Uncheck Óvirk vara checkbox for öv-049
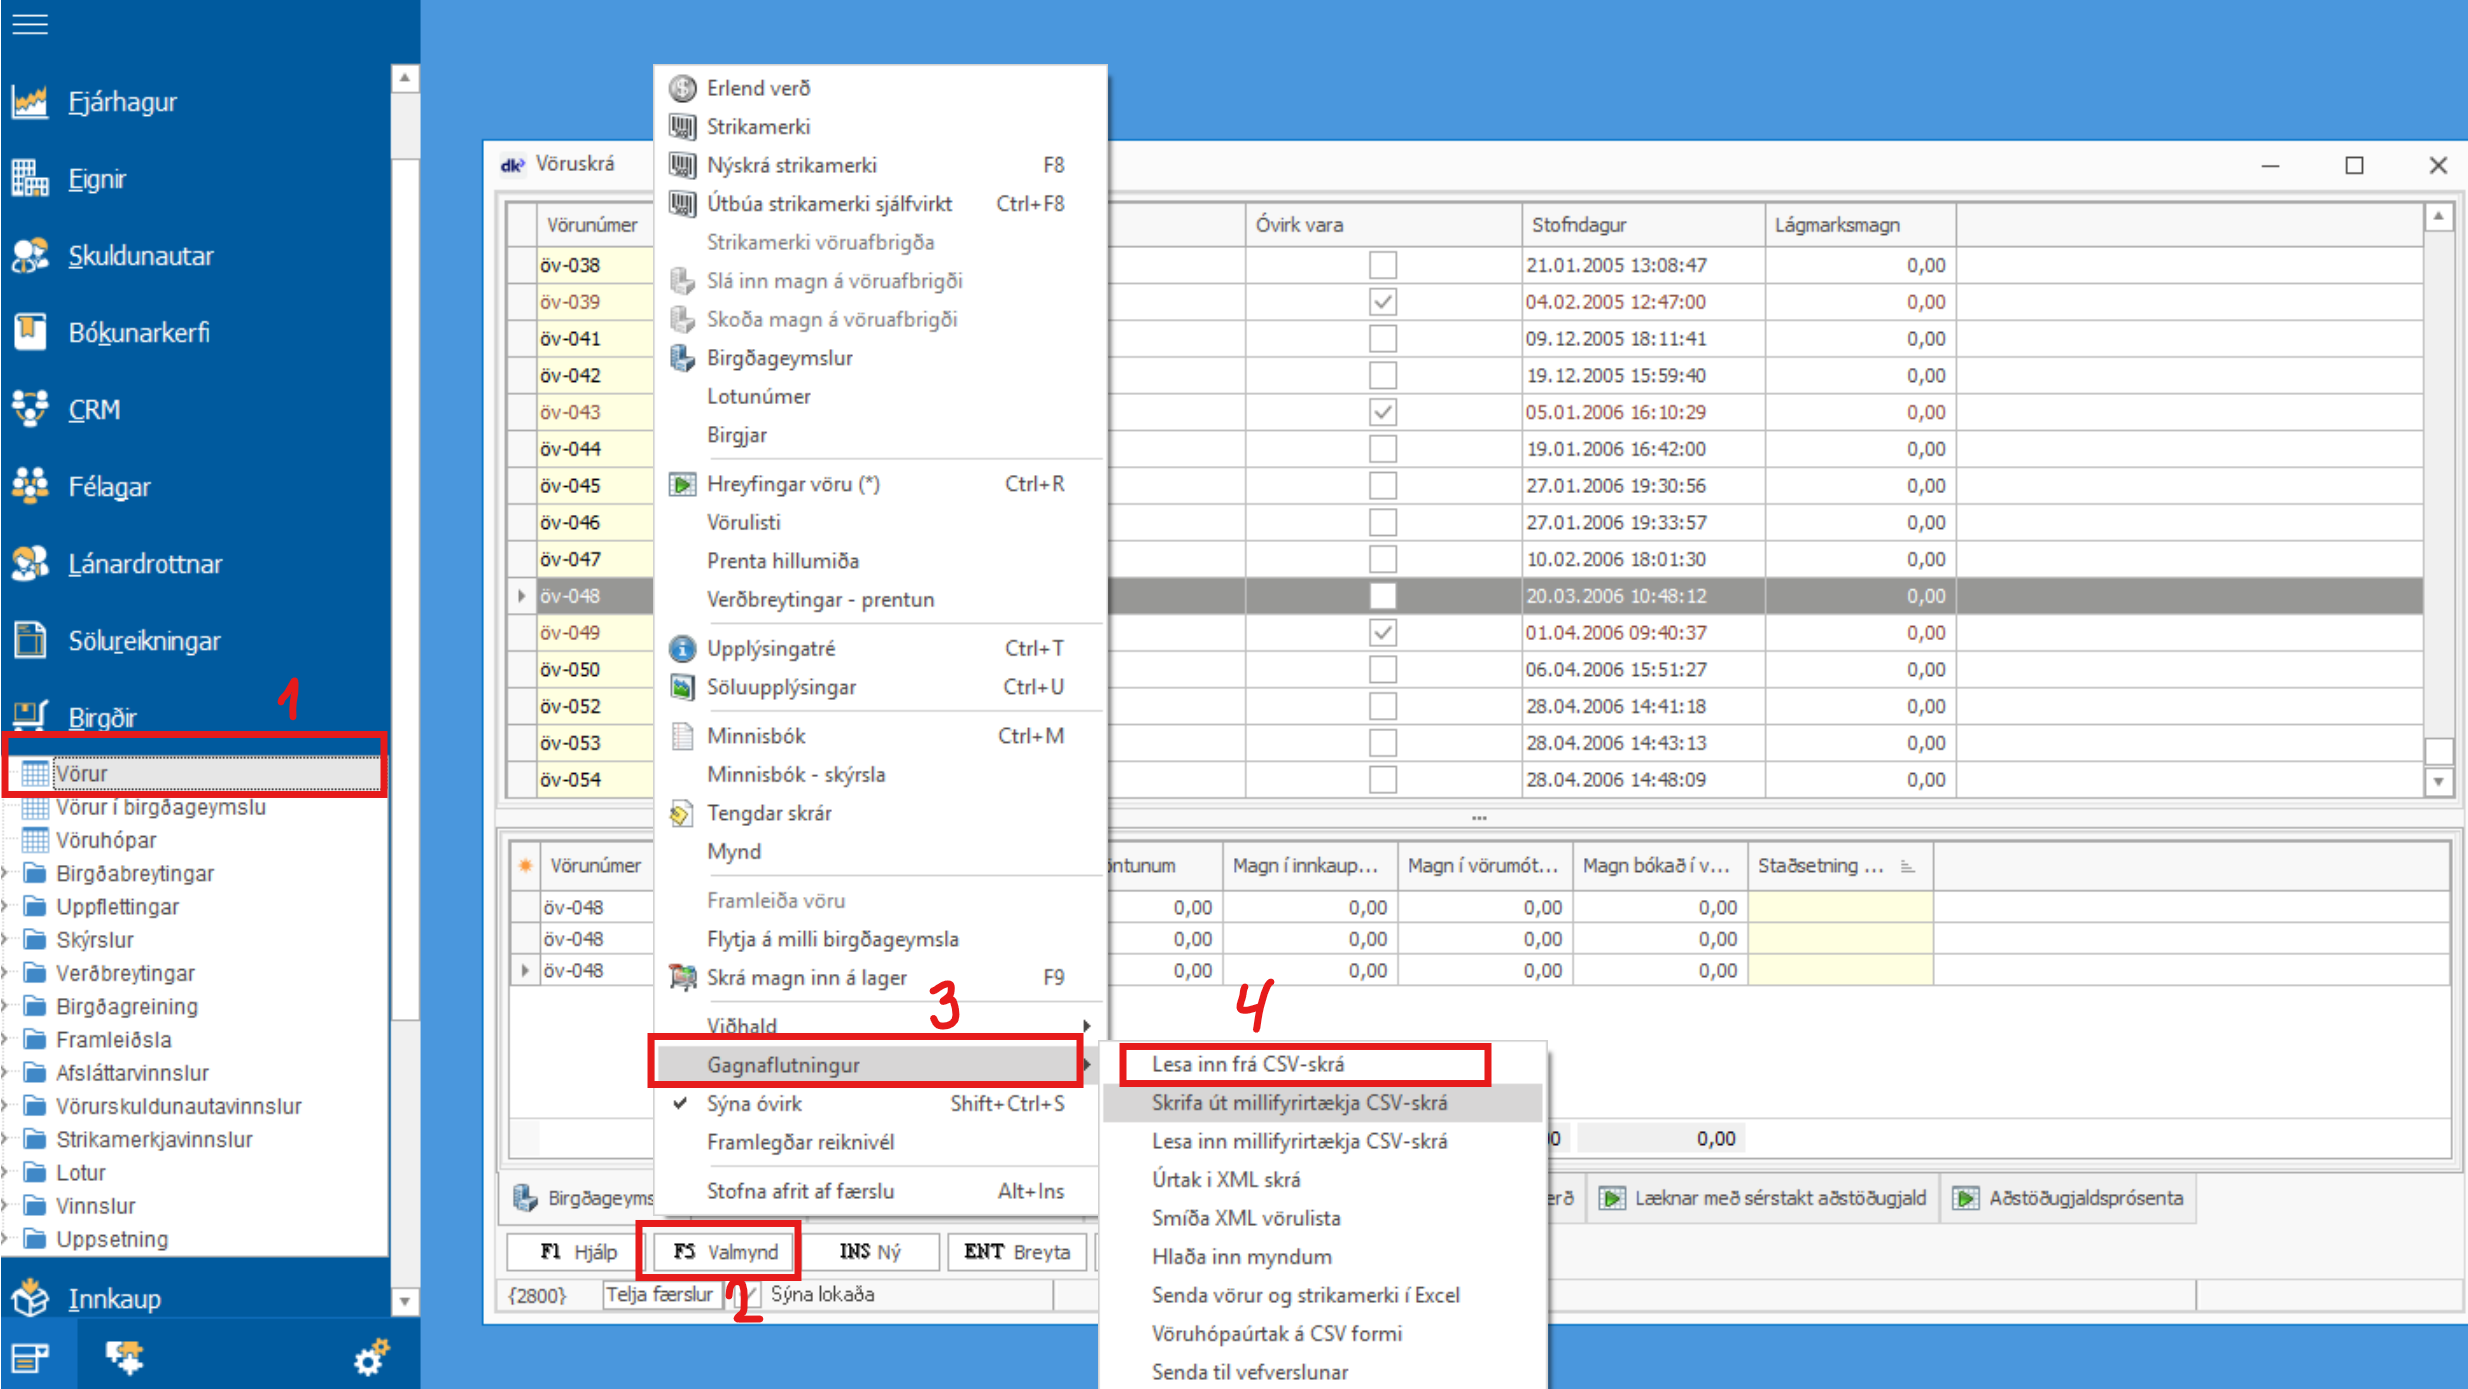 [x=1382, y=632]
